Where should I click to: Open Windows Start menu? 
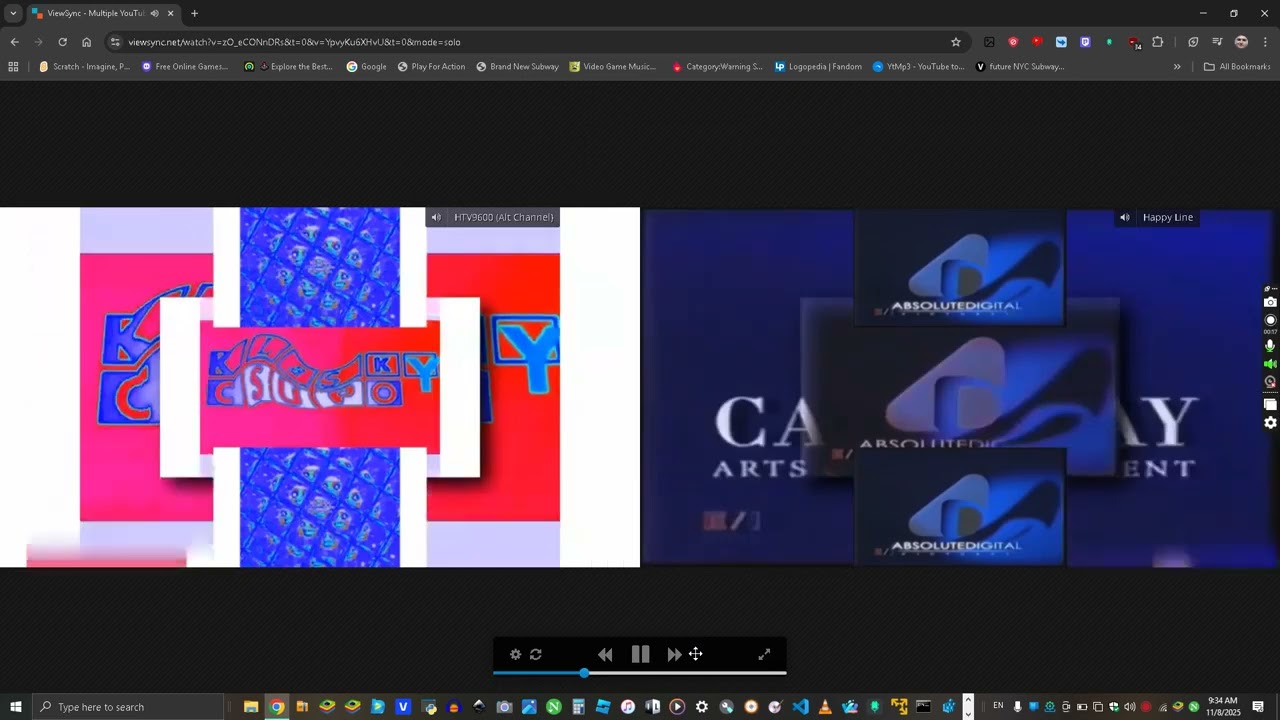pos(16,707)
